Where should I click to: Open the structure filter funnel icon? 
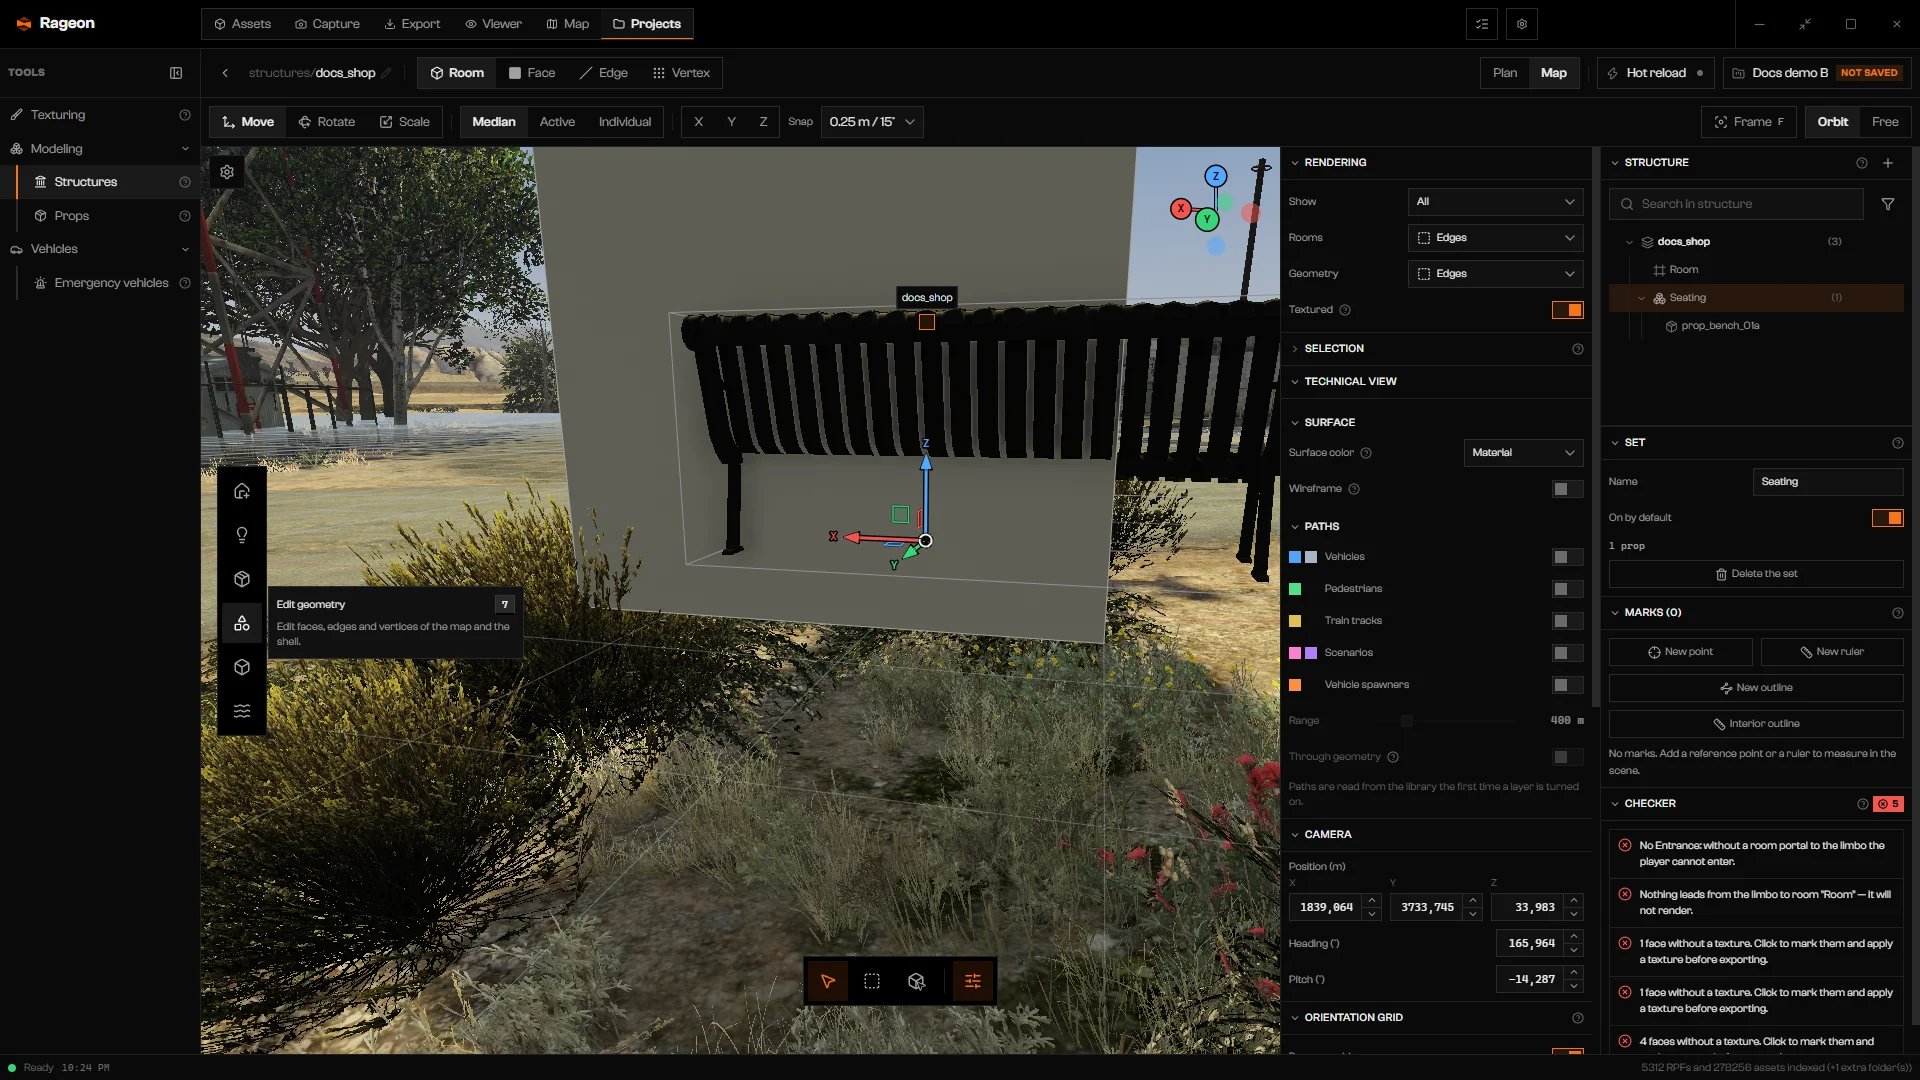(1888, 204)
